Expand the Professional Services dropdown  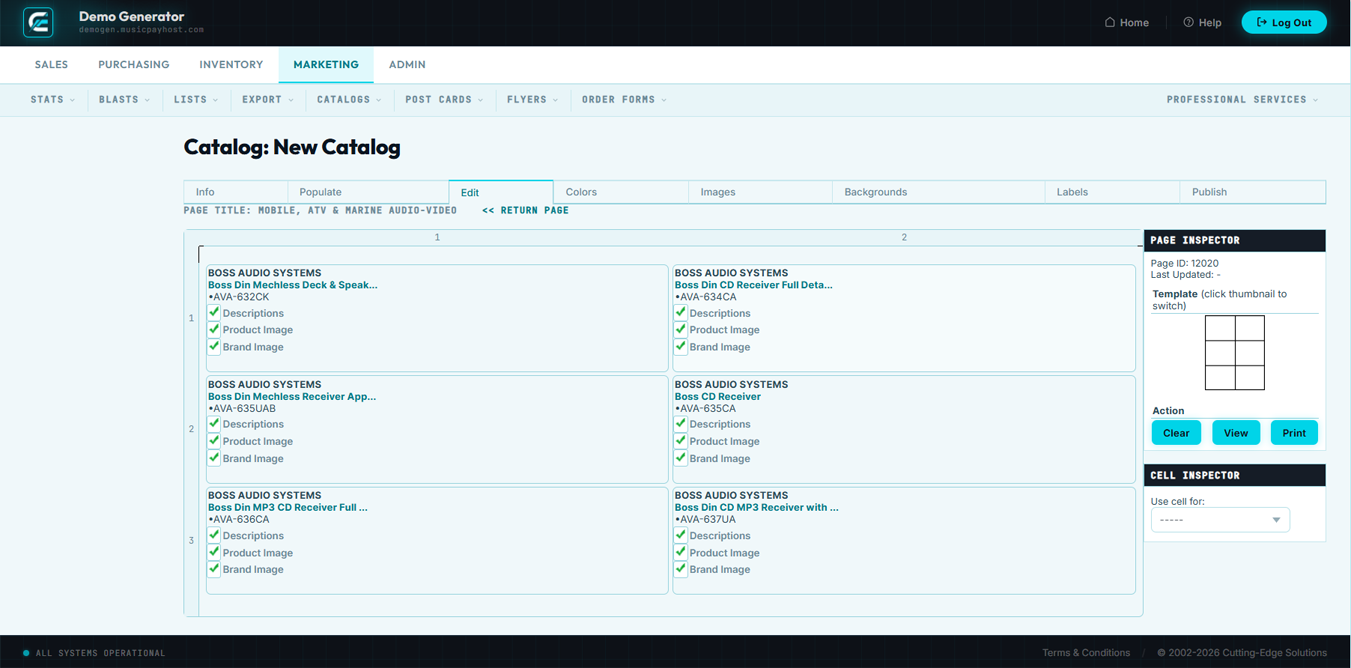tap(1242, 100)
